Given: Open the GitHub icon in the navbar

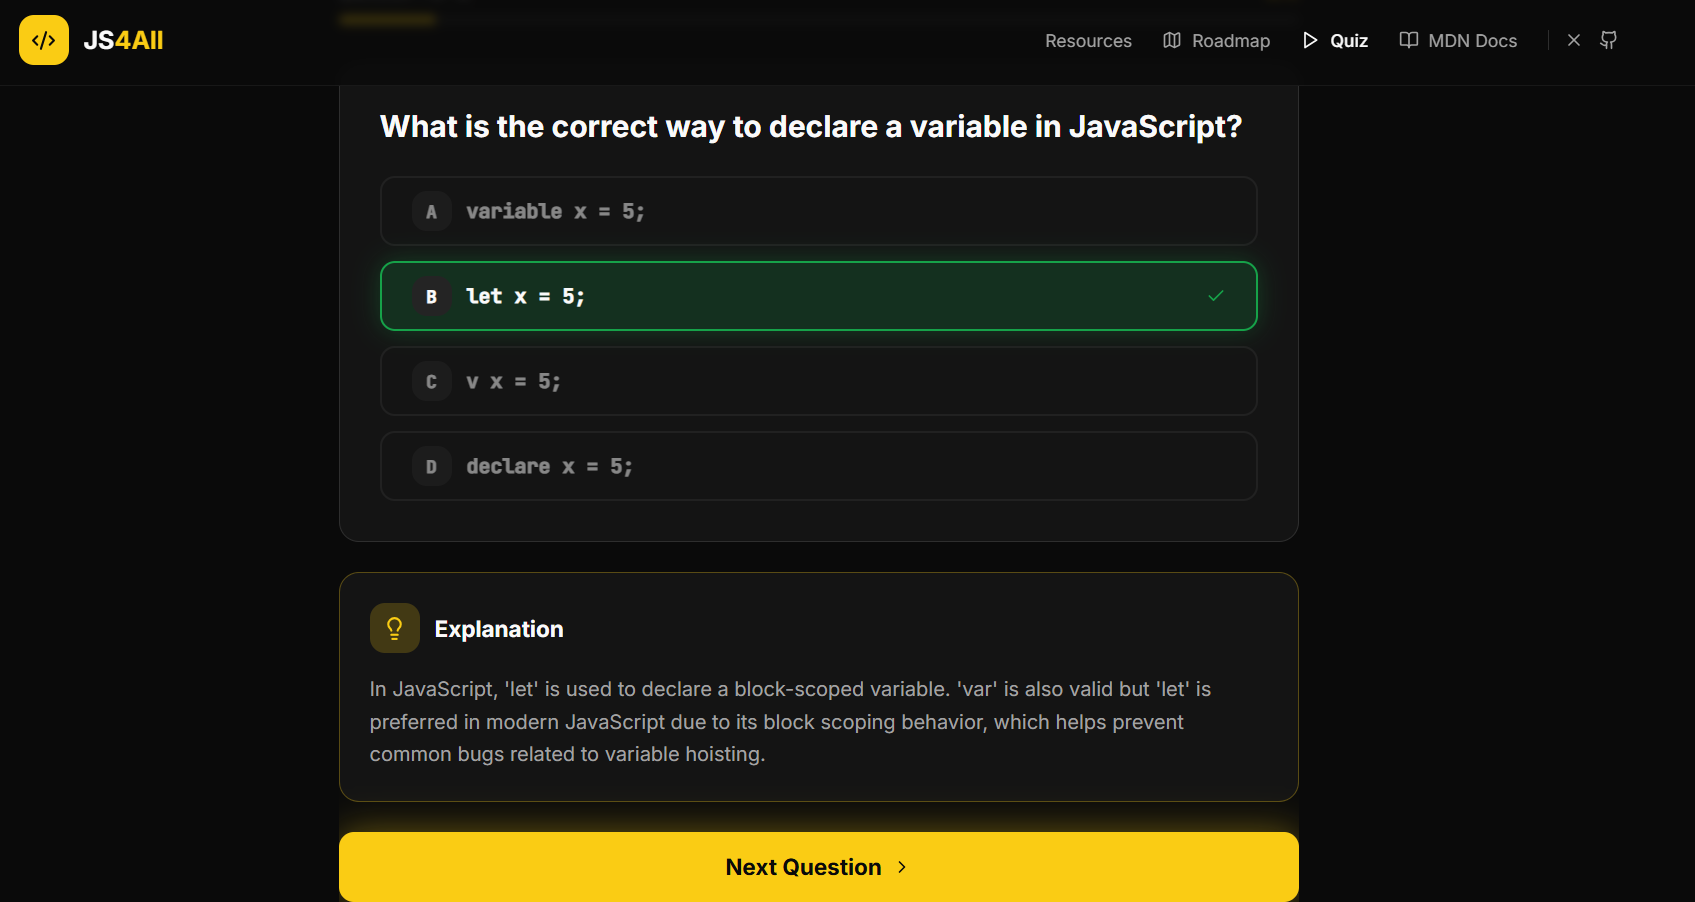Looking at the screenshot, I should pos(1609,40).
